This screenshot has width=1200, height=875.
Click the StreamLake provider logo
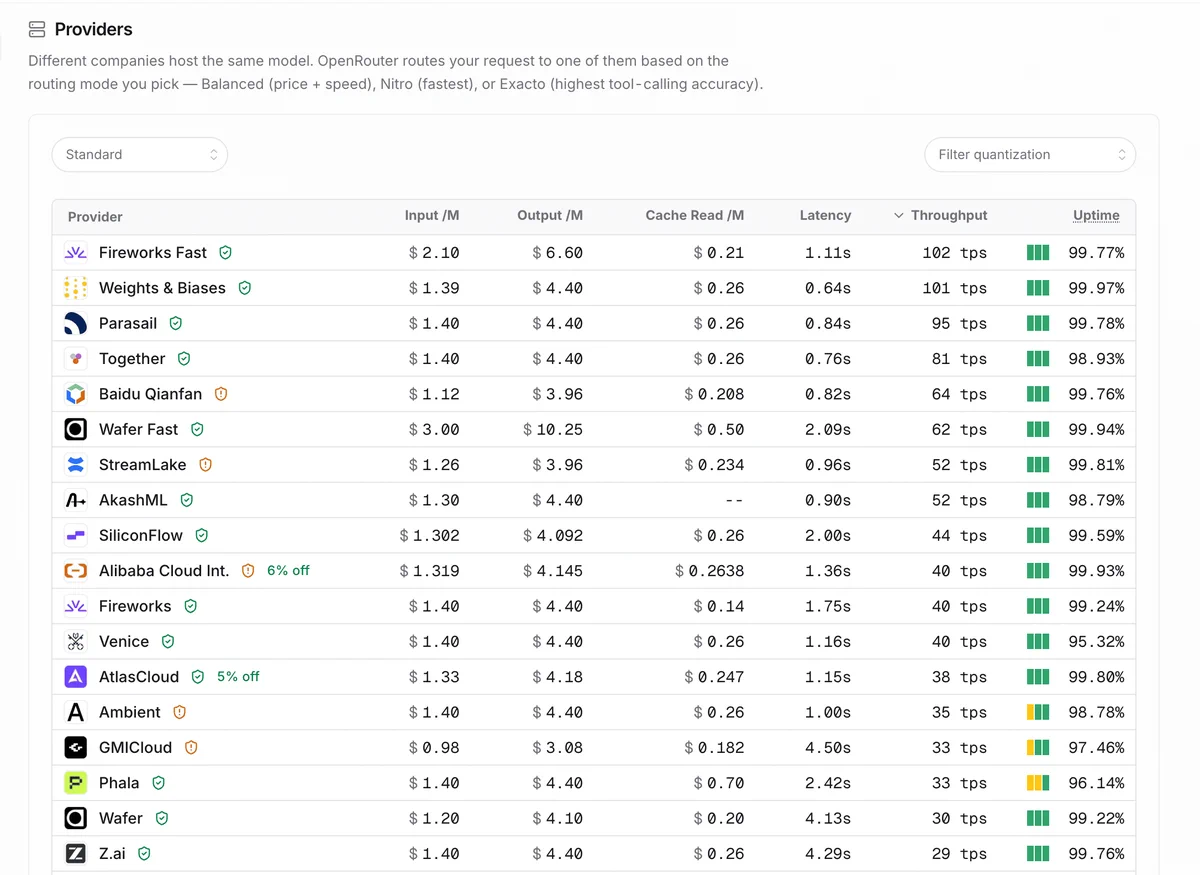[76, 465]
